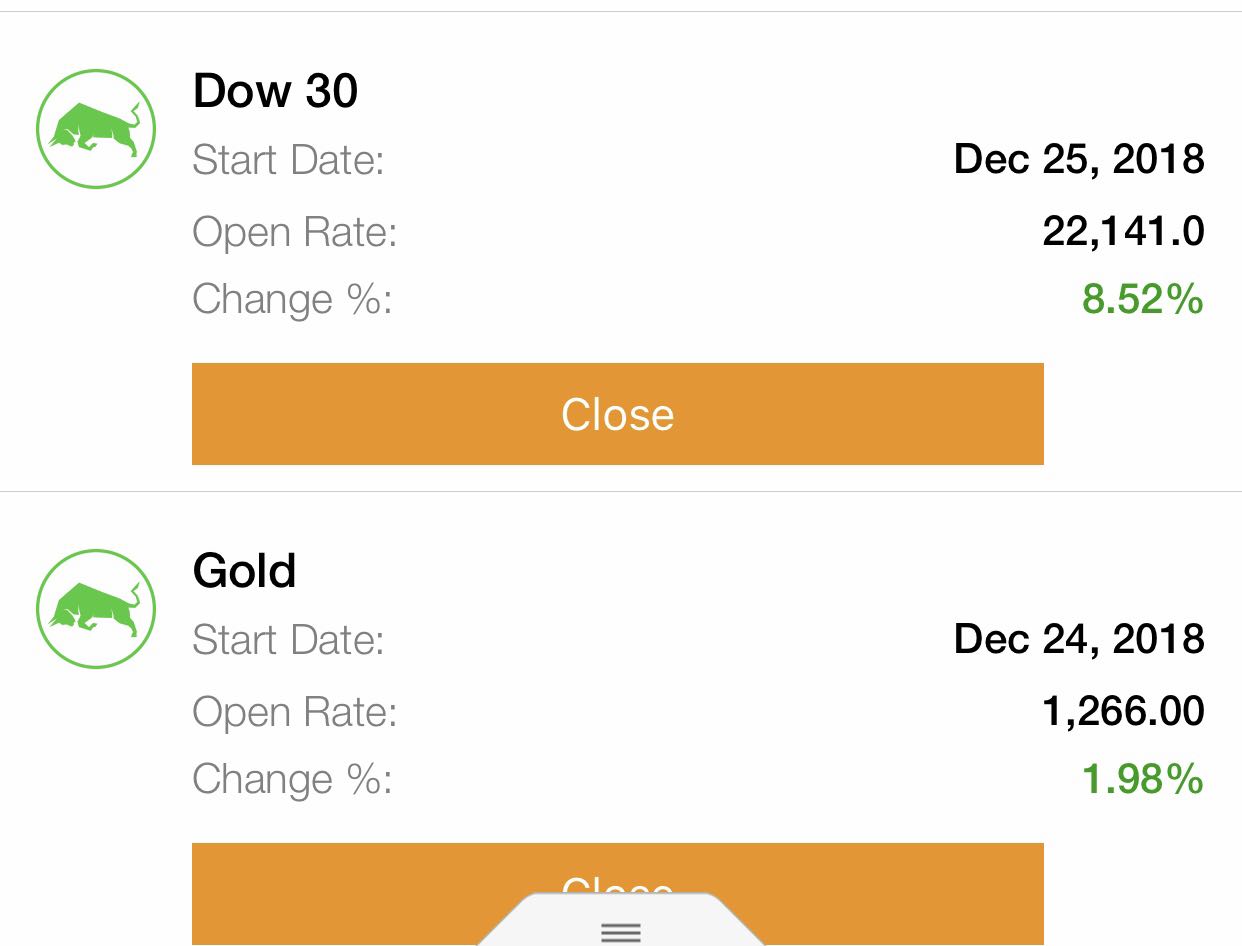1242x946 pixels.
Task: Select the Dec 25, 2018 start date
Action: tap(1079, 159)
